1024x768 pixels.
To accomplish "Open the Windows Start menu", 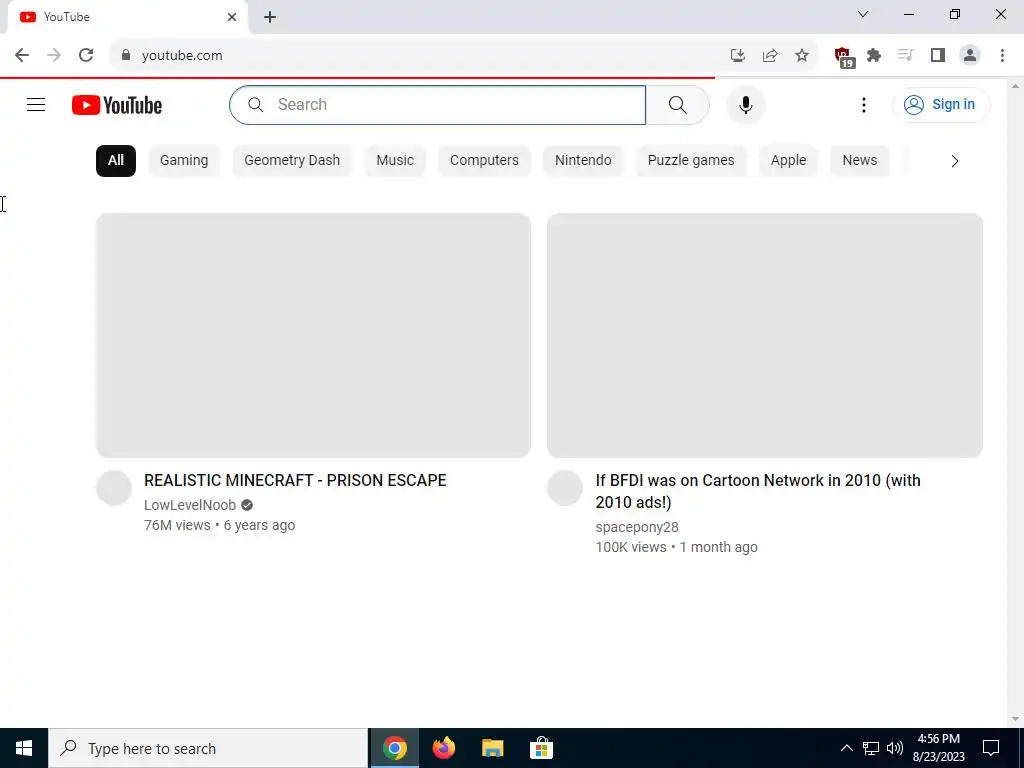I will point(24,748).
